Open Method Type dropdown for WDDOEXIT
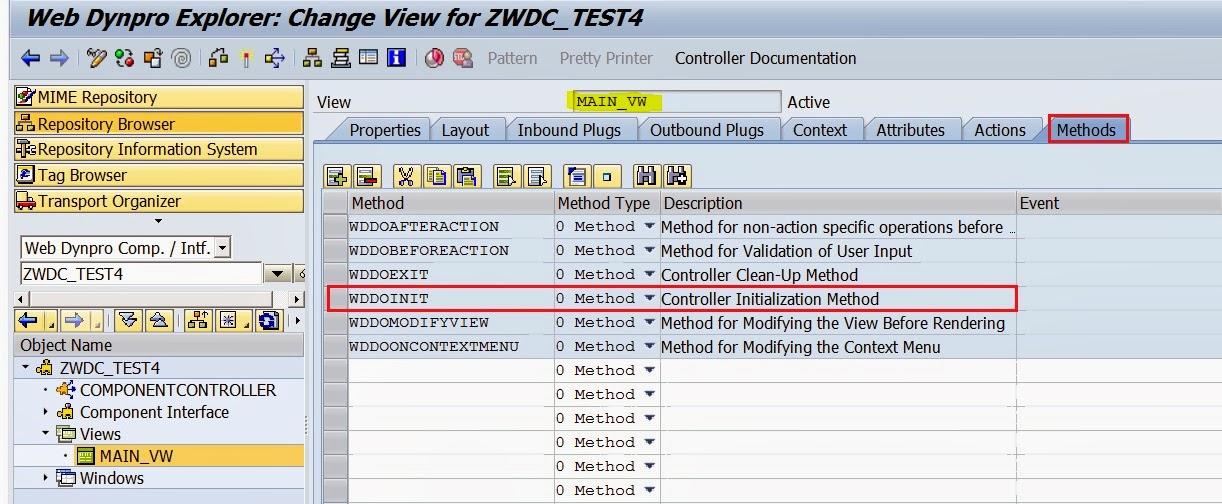The width and height of the screenshot is (1222, 504). [x=649, y=274]
